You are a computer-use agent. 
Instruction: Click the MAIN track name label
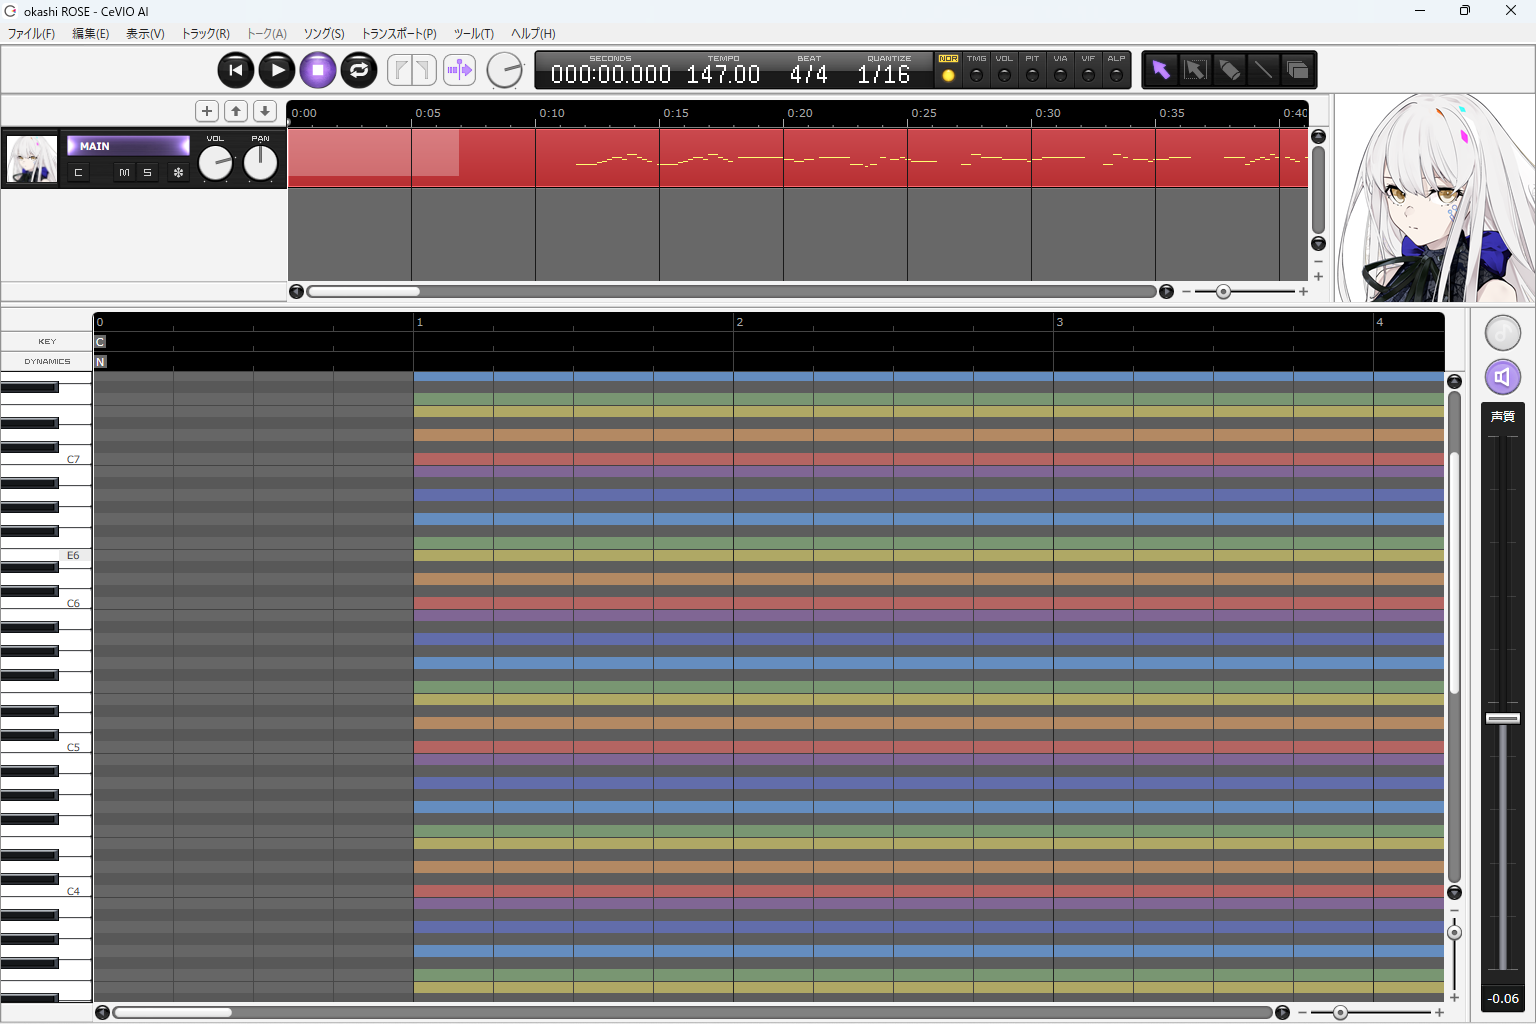click(127, 146)
